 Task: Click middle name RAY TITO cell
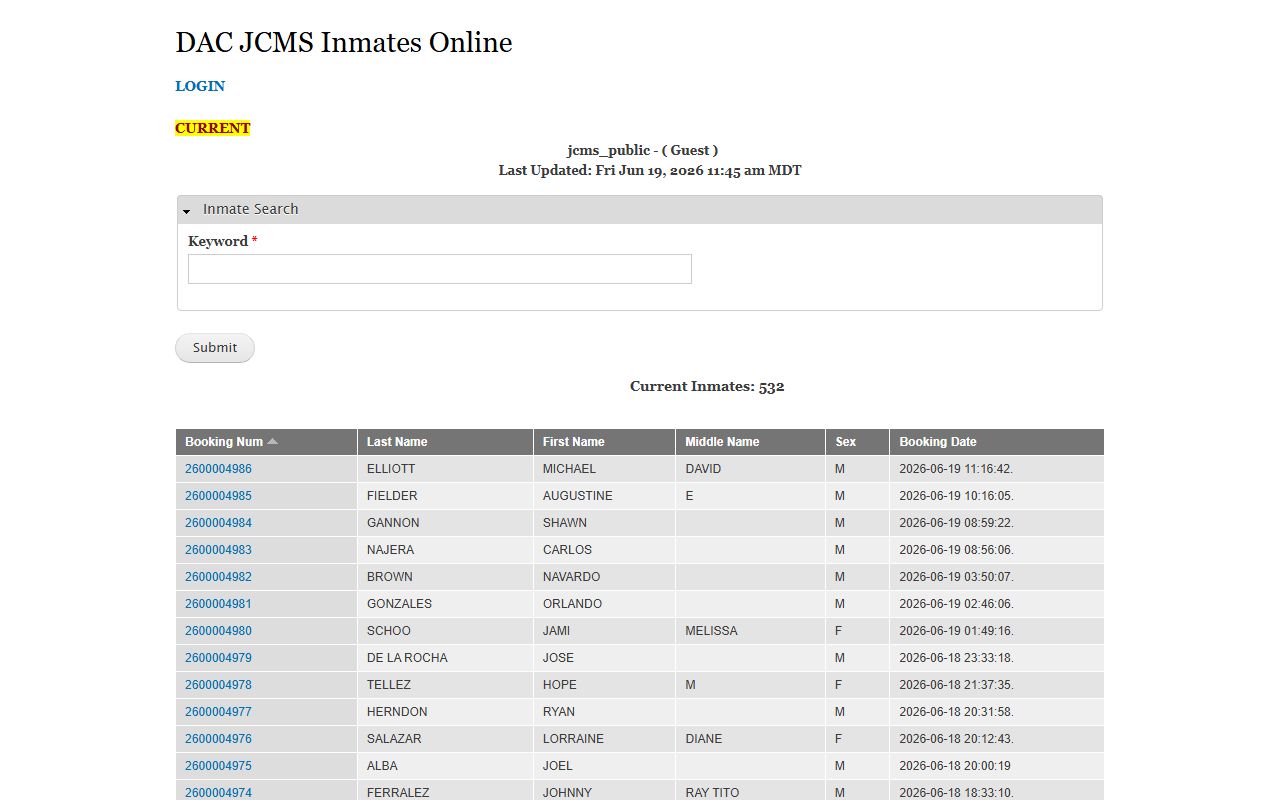(751, 790)
